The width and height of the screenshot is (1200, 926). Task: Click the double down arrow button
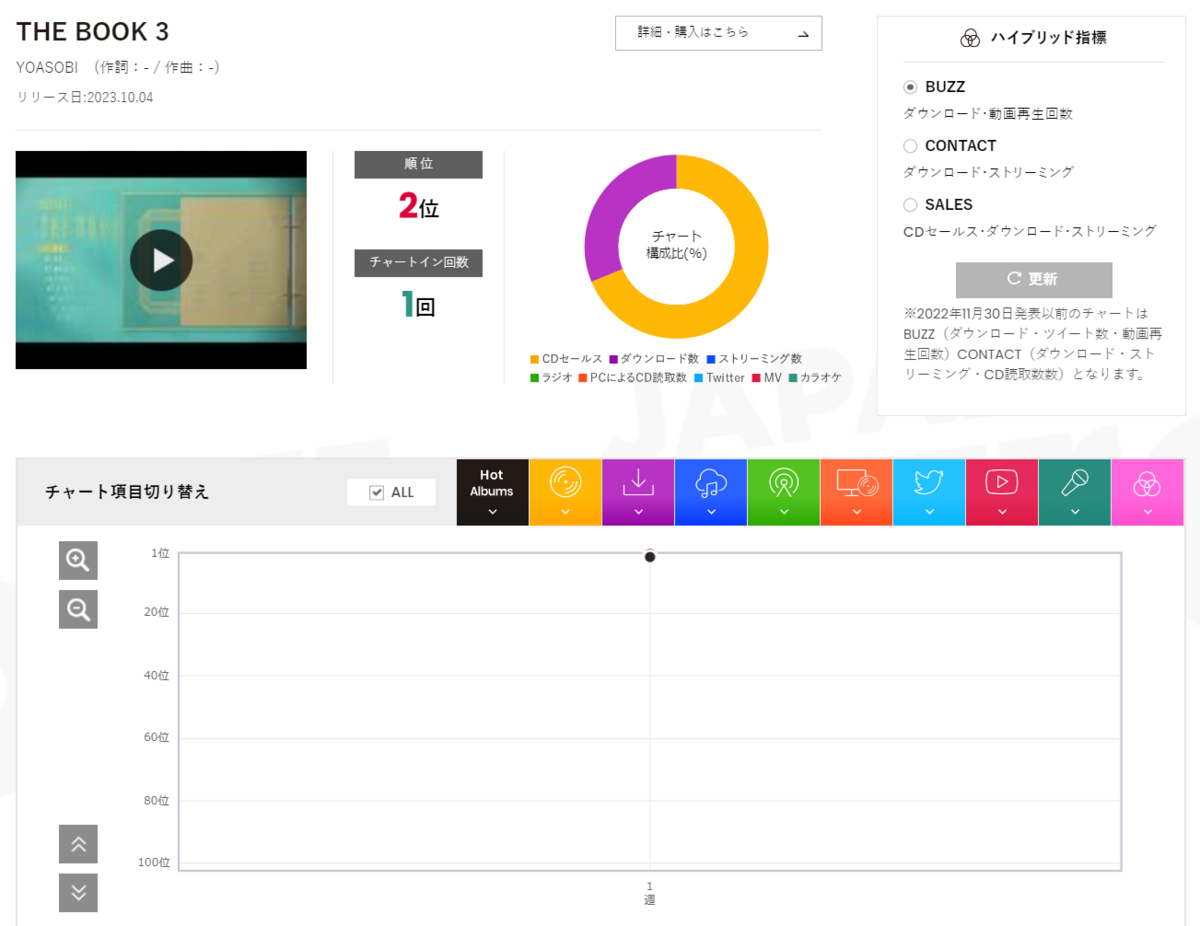78,893
